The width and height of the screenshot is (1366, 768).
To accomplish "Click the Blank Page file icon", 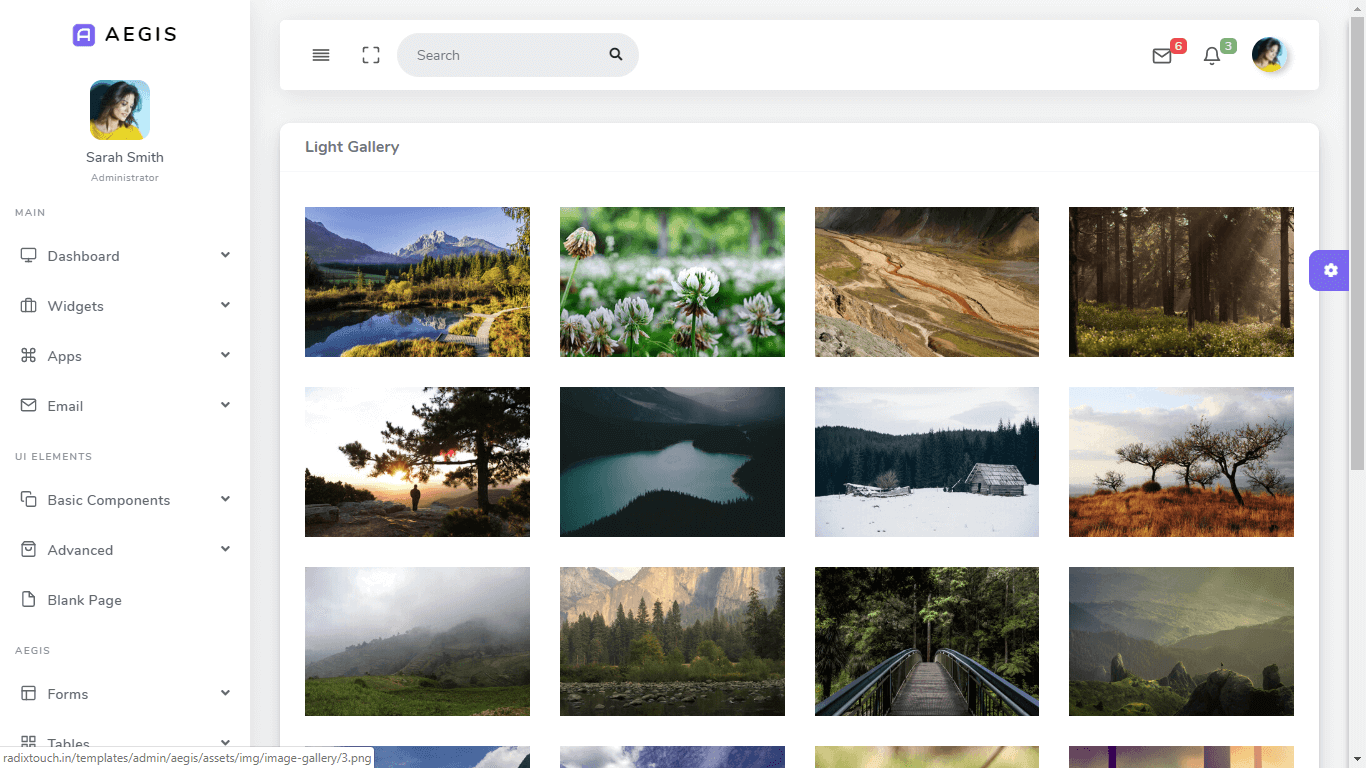I will click(28, 599).
